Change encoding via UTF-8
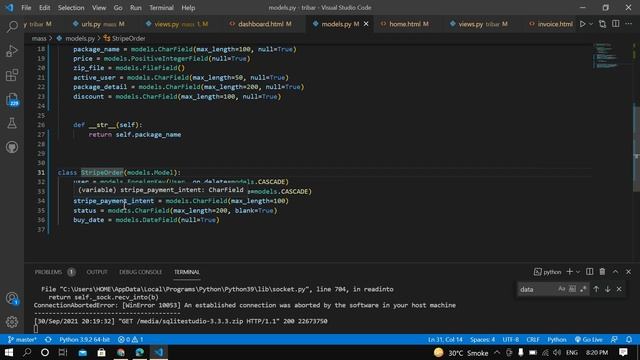 click(x=511, y=340)
